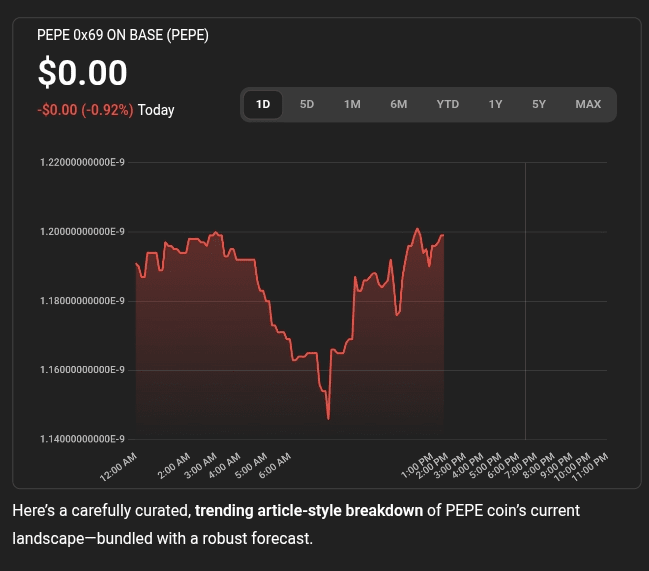The image size is (649, 571).
Task: Click the 1.14000000000E-9 y-axis label
Action: pos(82,439)
